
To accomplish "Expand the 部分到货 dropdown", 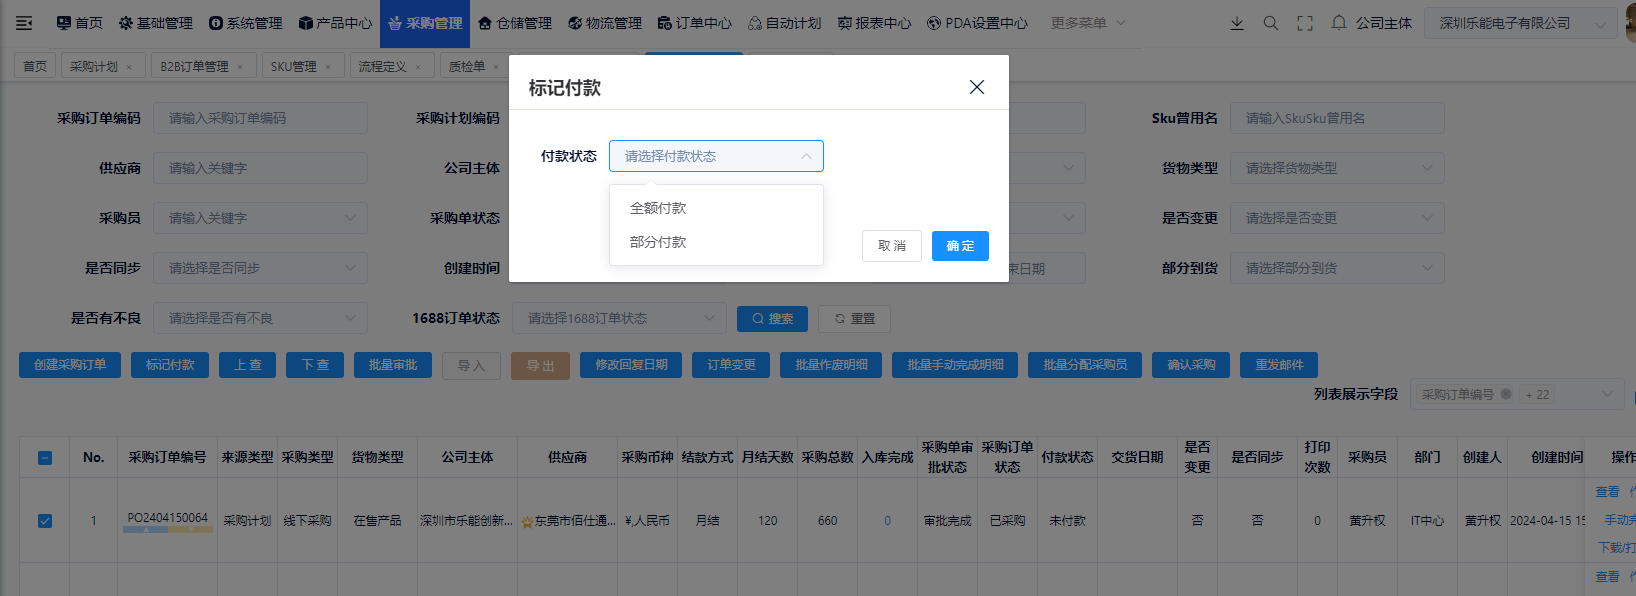I will click(1337, 268).
